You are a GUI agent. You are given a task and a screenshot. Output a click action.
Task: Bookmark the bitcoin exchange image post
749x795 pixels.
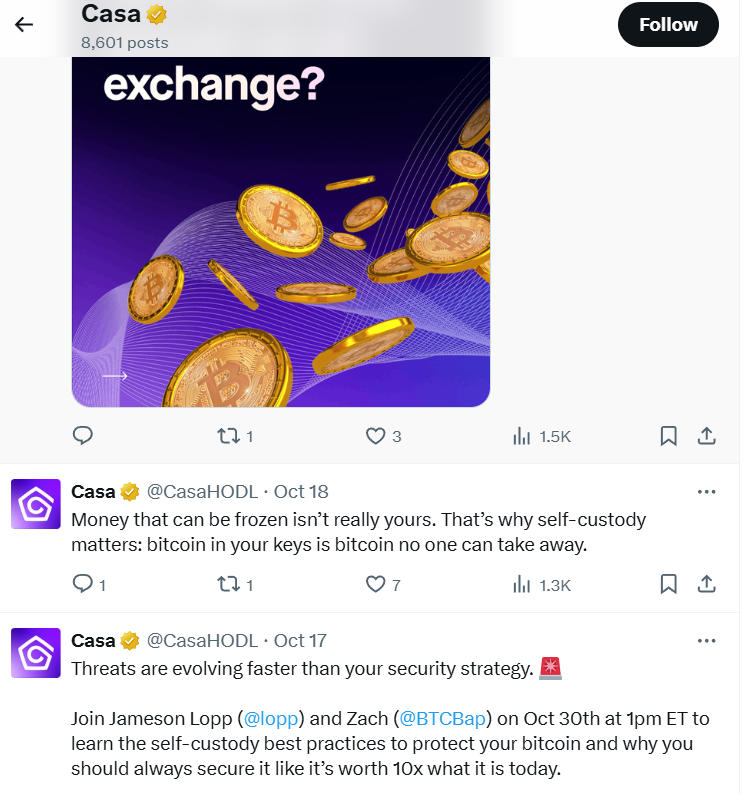pyautogui.click(x=669, y=436)
